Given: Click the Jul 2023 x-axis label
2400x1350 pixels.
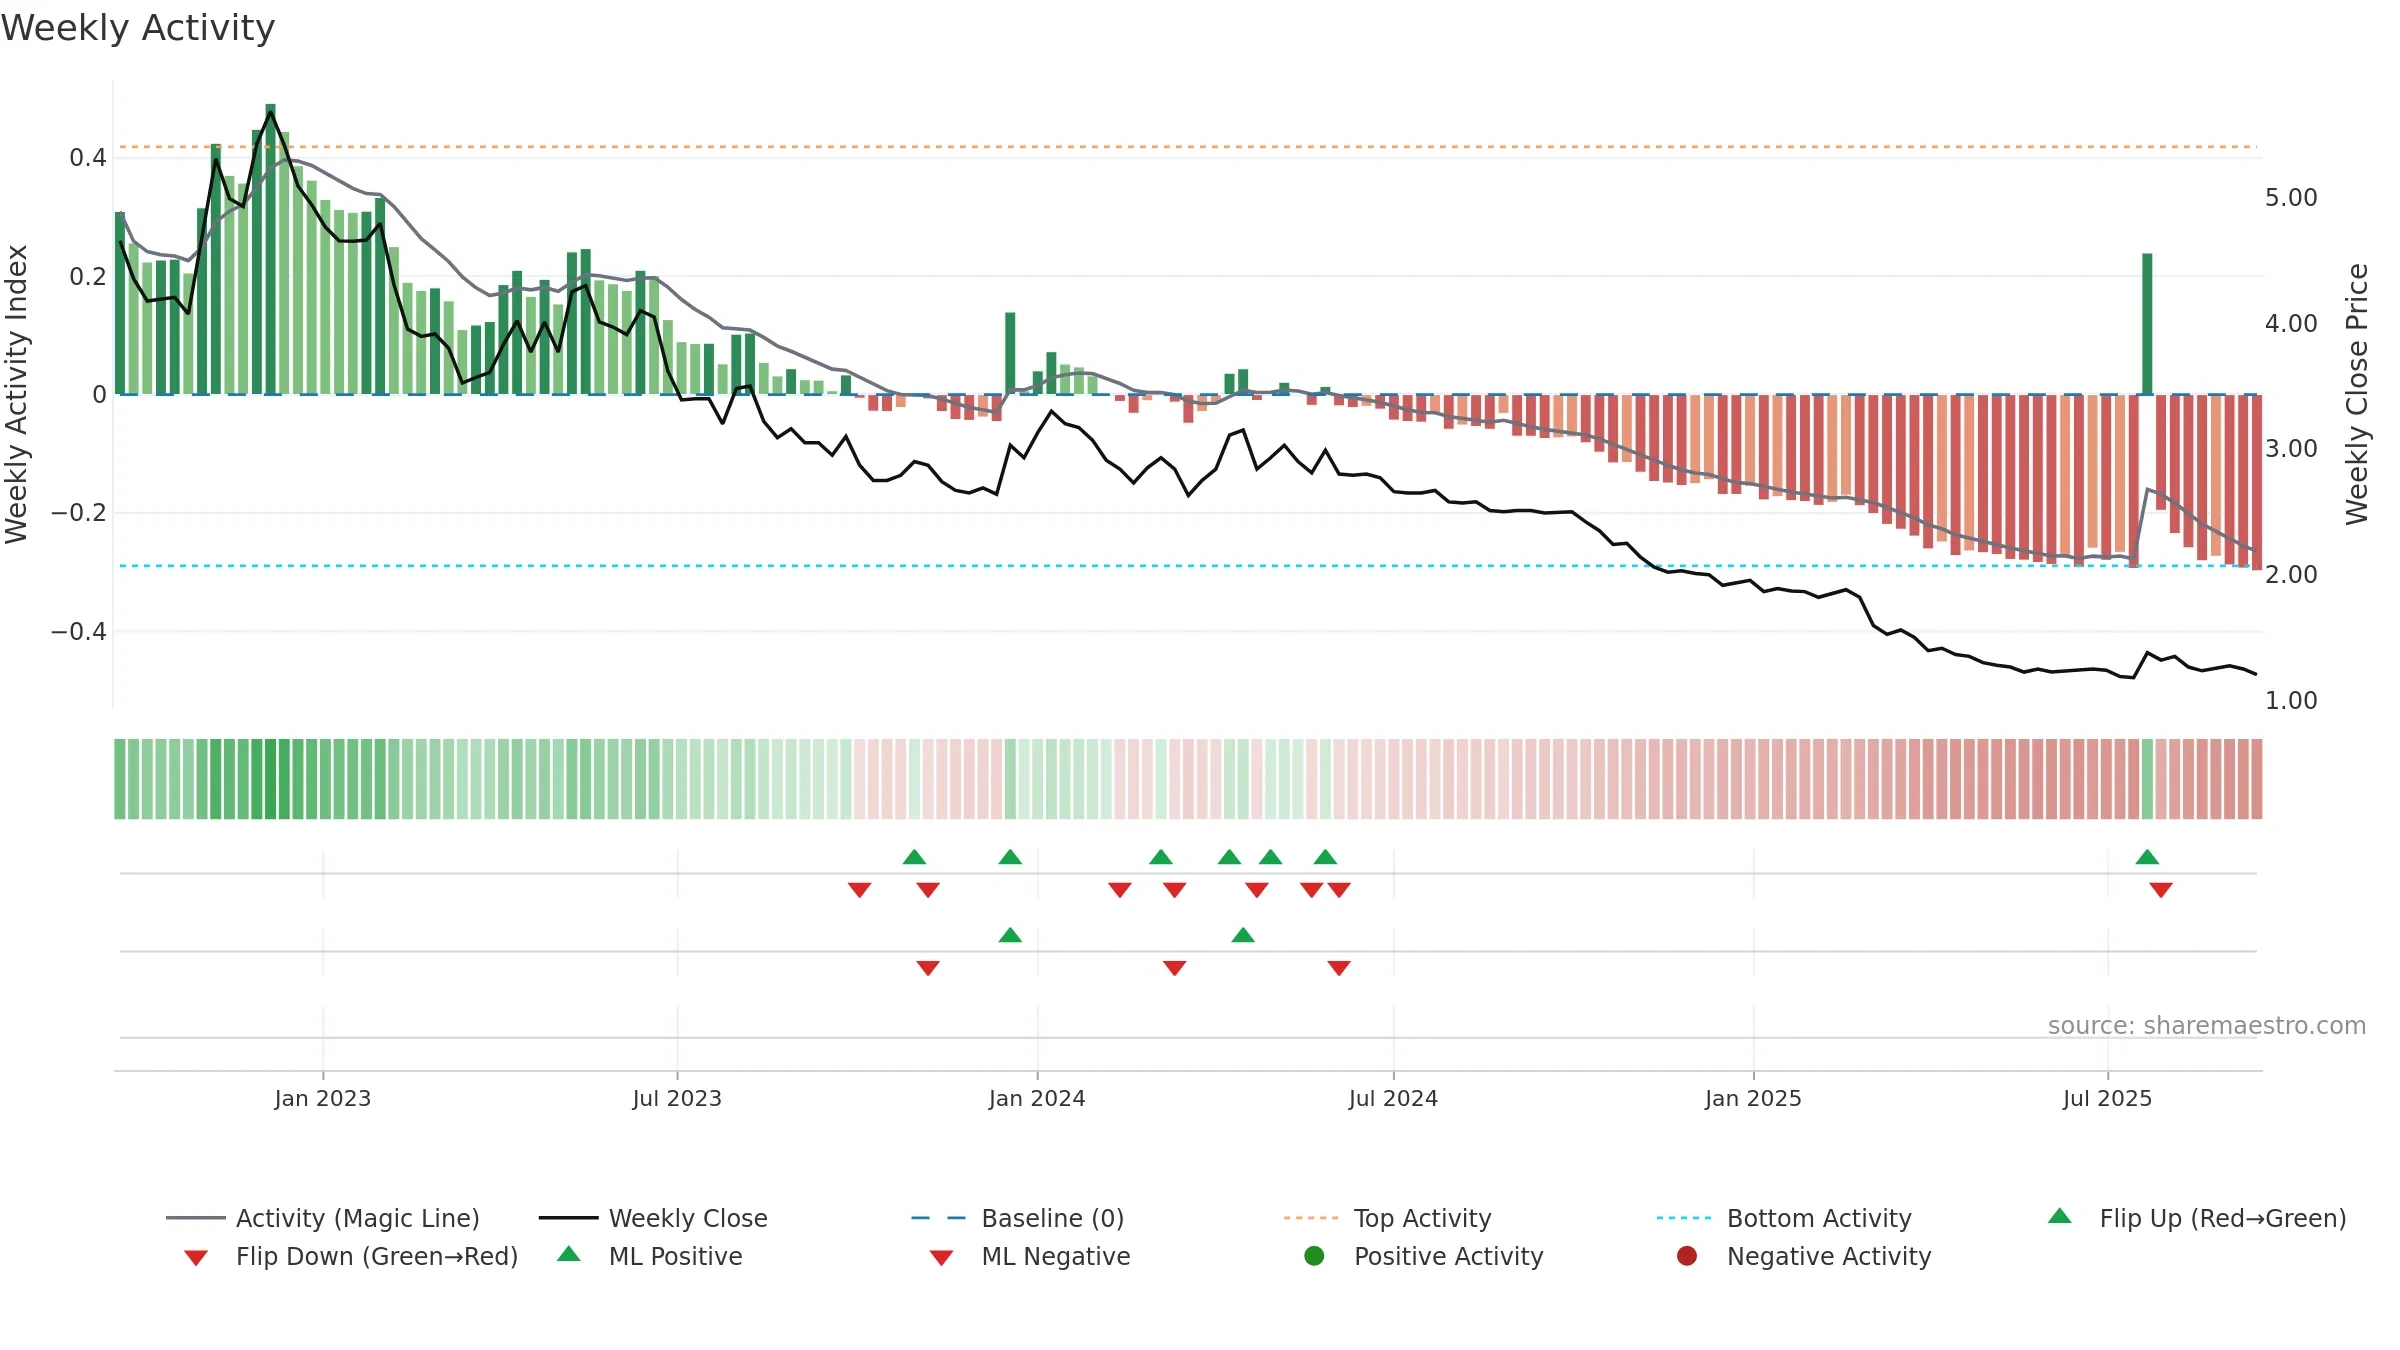Looking at the screenshot, I should (x=677, y=1098).
